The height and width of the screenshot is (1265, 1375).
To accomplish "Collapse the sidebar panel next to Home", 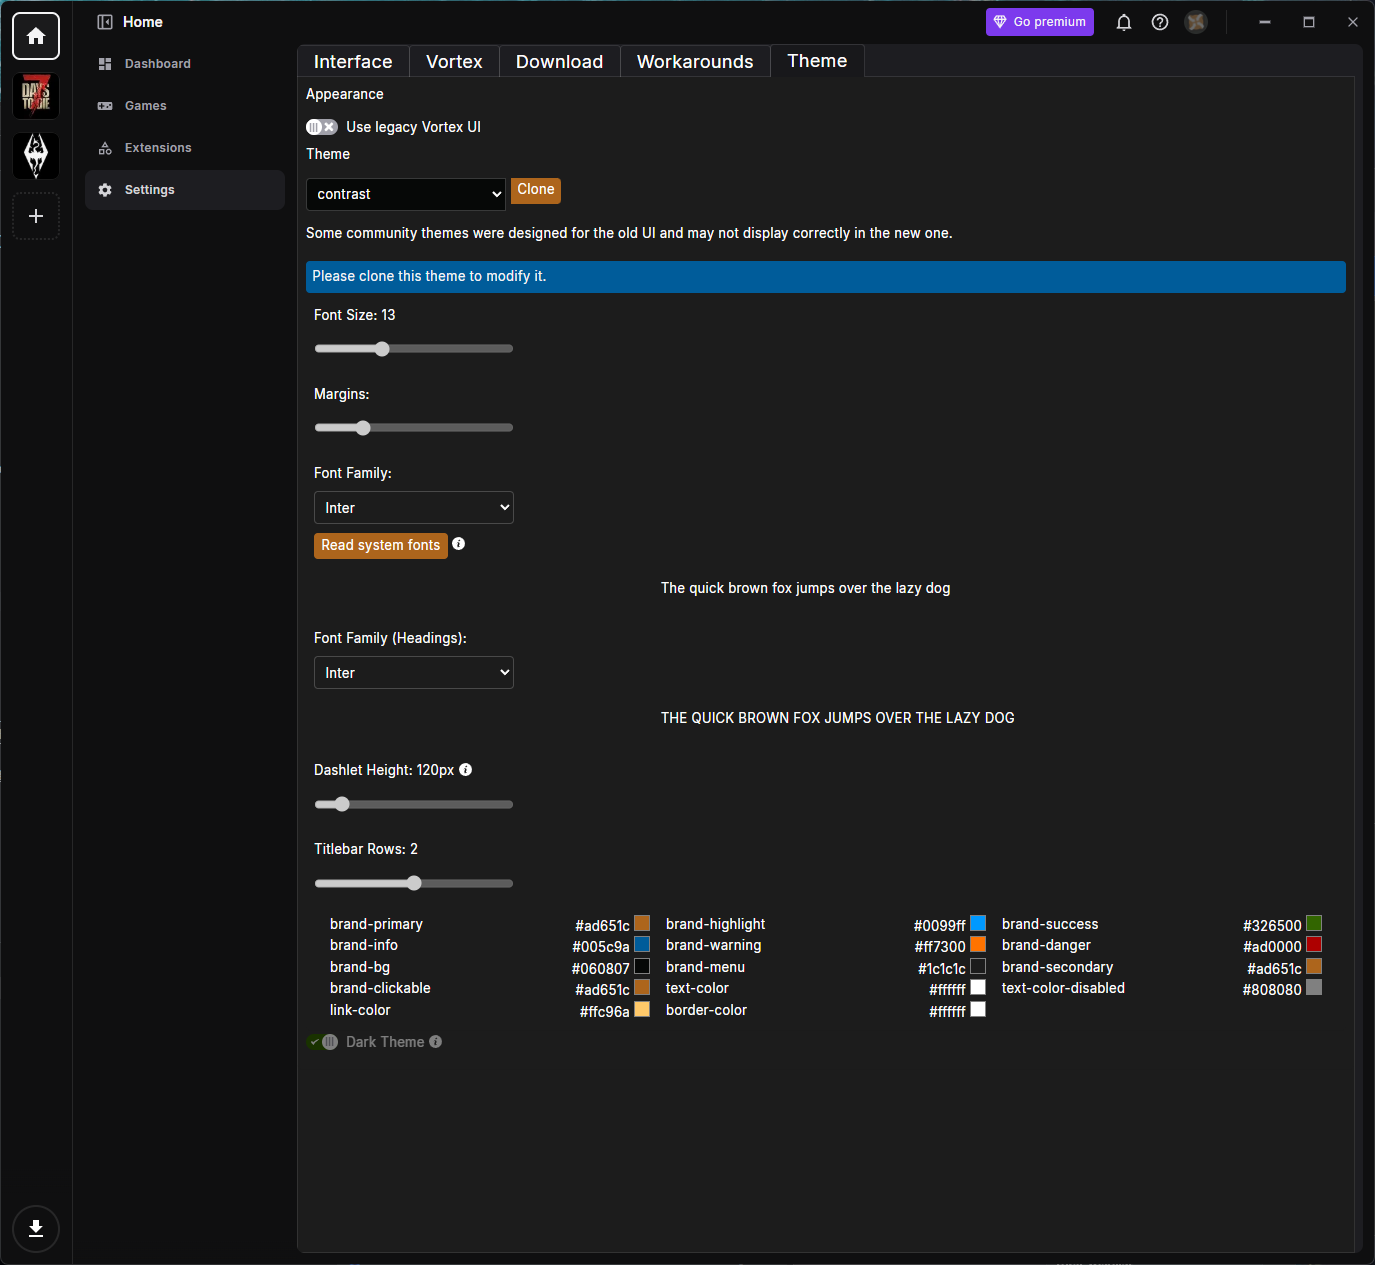I will [x=105, y=22].
